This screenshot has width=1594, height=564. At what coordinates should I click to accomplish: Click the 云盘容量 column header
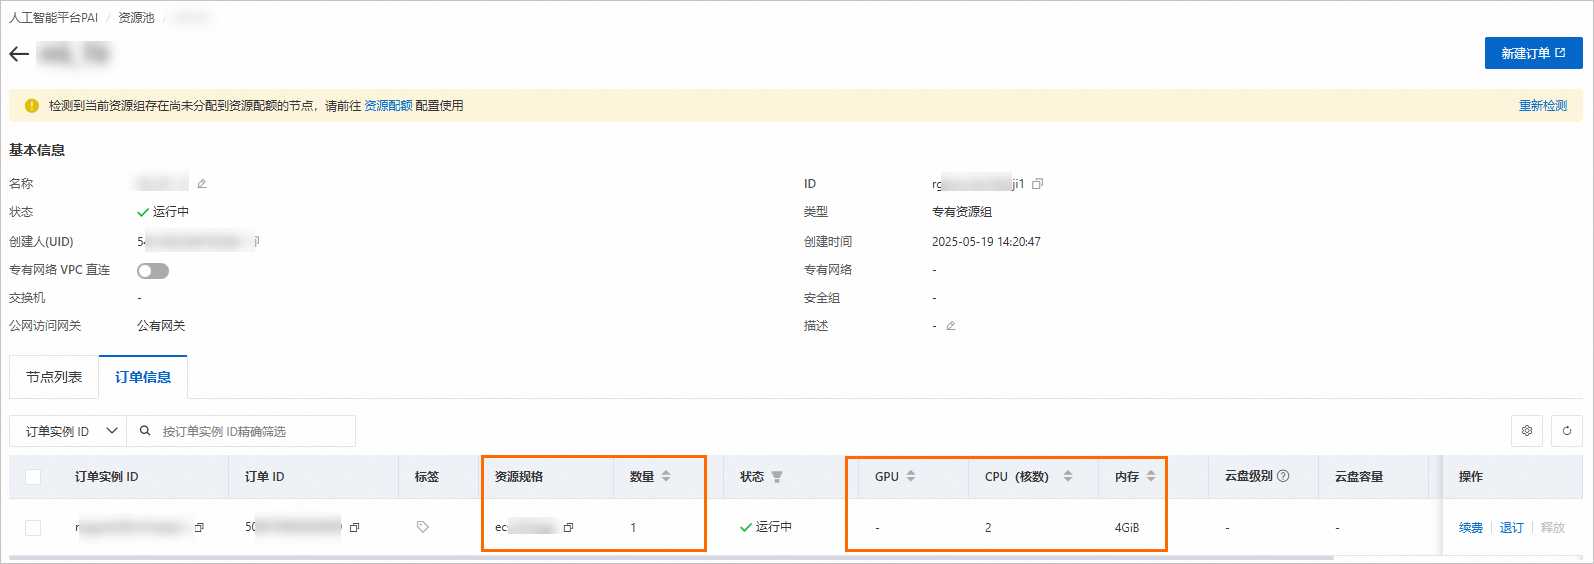pyautogui.click(x=1359, y=477)
